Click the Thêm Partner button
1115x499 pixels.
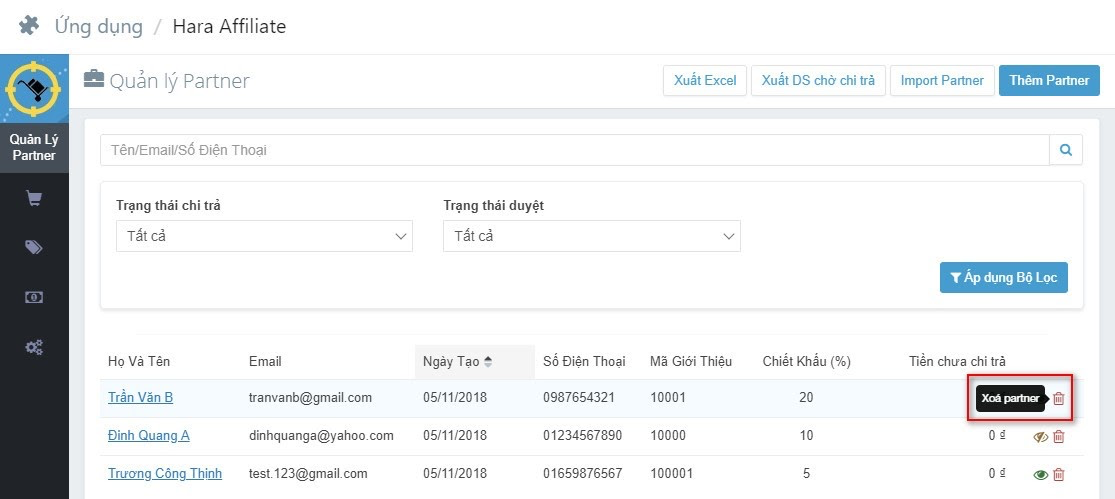click(1049, 81)
